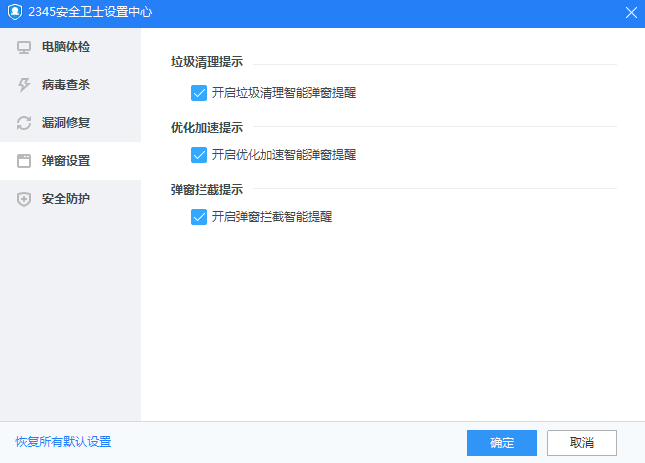Click the 垃圾清理提示 section heading
The image size is (645, 463).
(207, 62)
